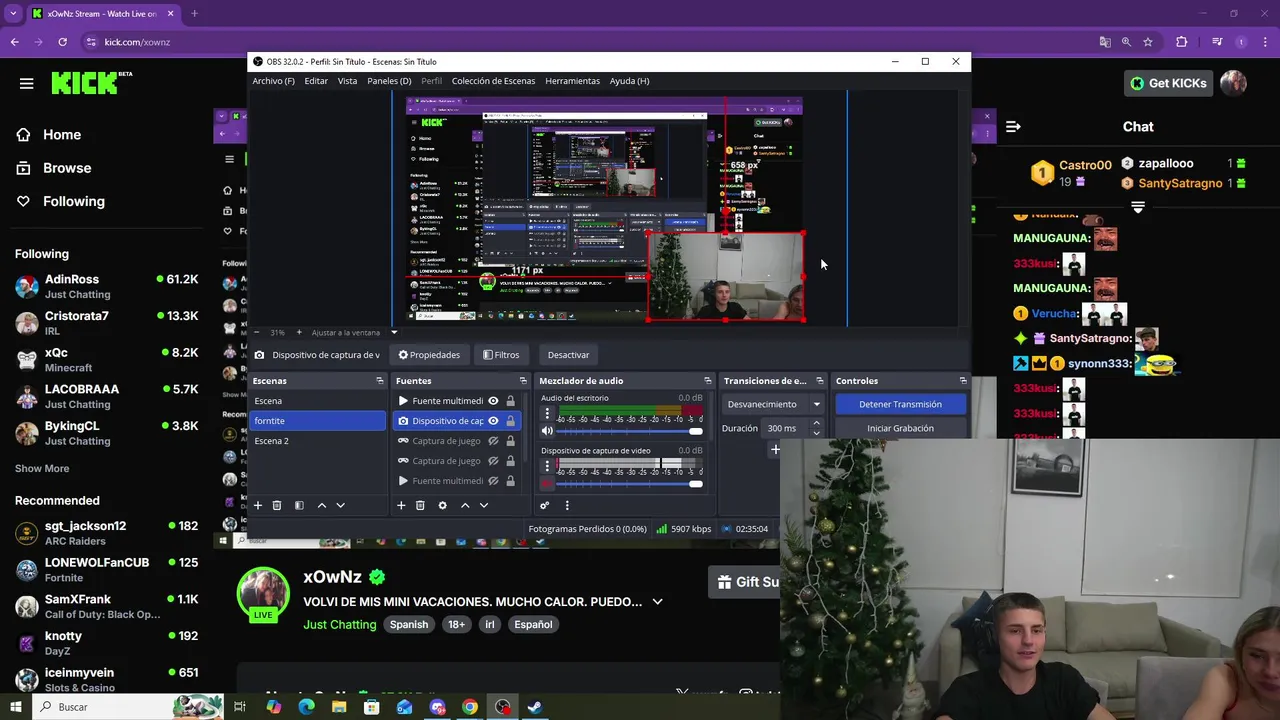1280x720 pixels.
Task: Expand the stream title with the chevron
Action: click(x=657, y=602)
